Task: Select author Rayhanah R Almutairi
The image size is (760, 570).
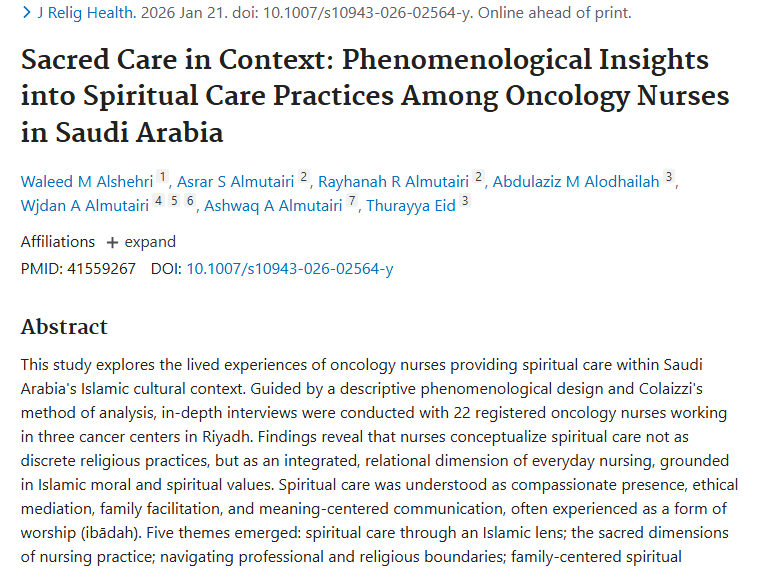Action: click(x=393, y=181)
